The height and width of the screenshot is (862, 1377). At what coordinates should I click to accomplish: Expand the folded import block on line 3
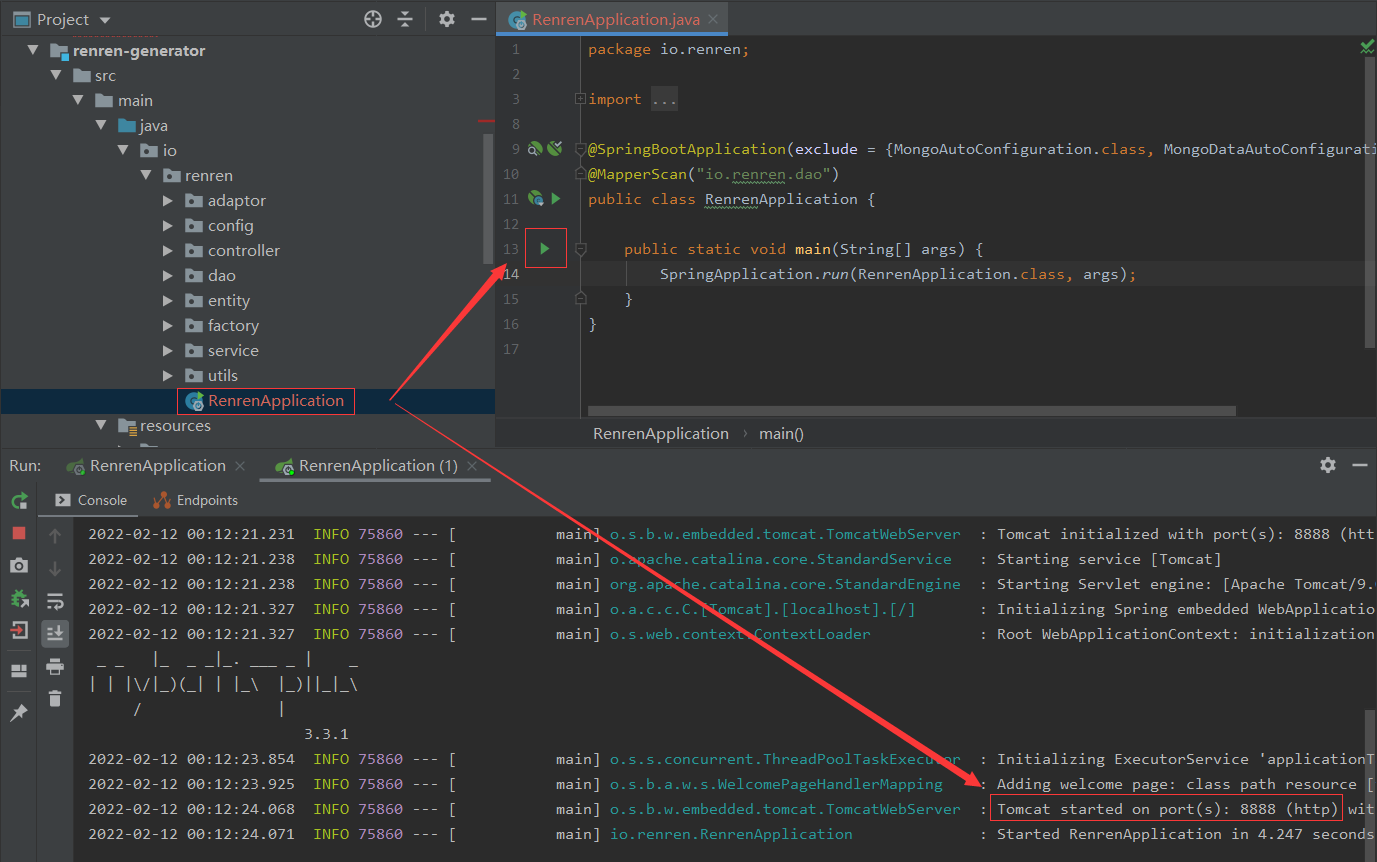[580, 99]
